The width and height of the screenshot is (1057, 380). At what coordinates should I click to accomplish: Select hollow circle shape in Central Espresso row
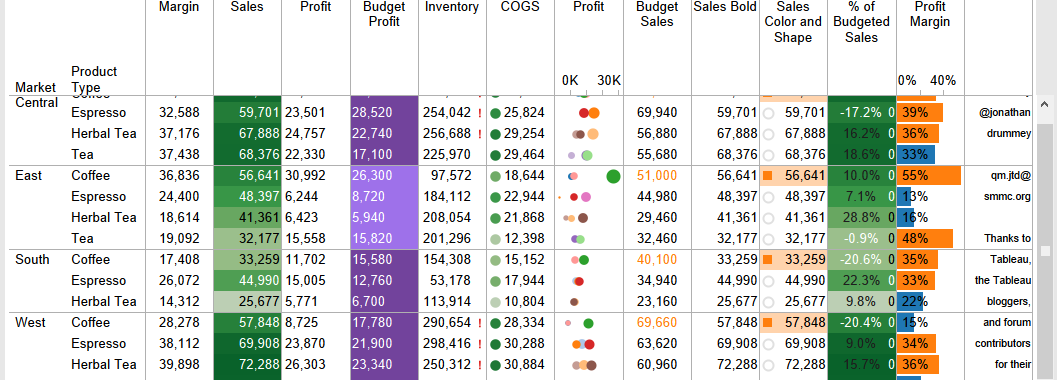(768, 113)
